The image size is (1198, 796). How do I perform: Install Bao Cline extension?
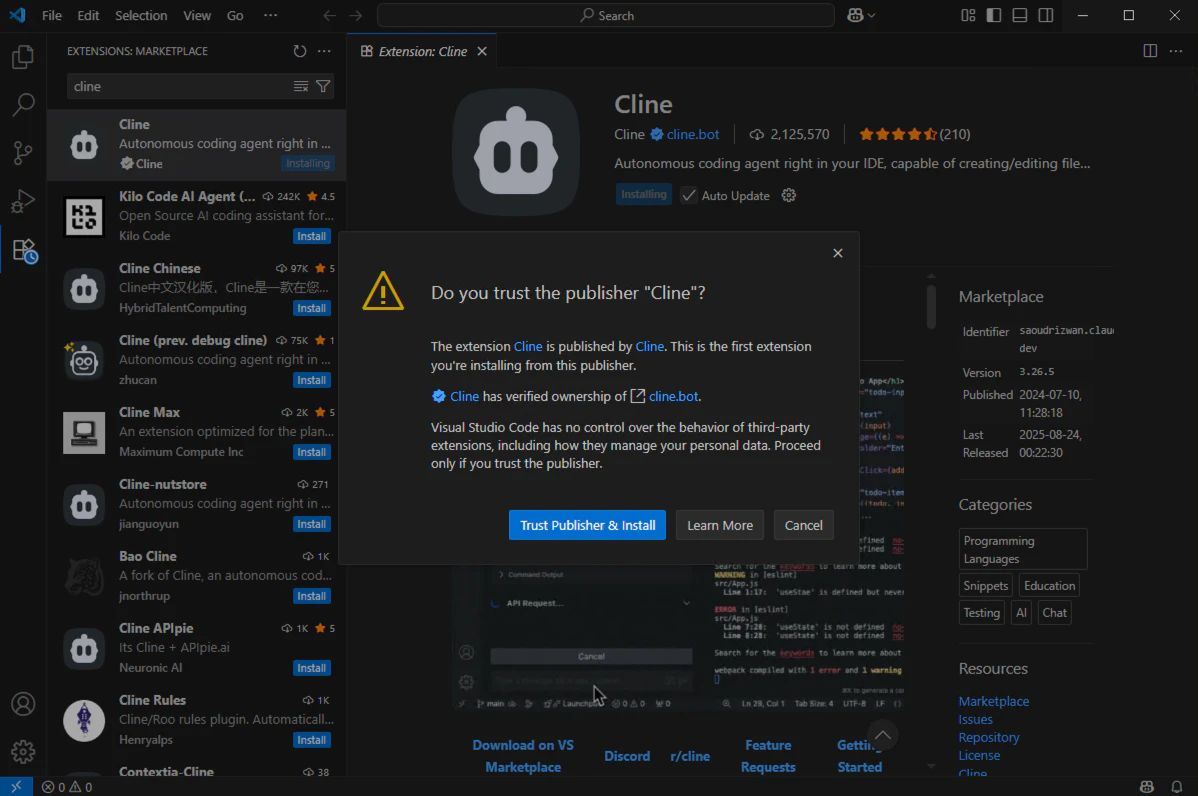coord(312,596)
